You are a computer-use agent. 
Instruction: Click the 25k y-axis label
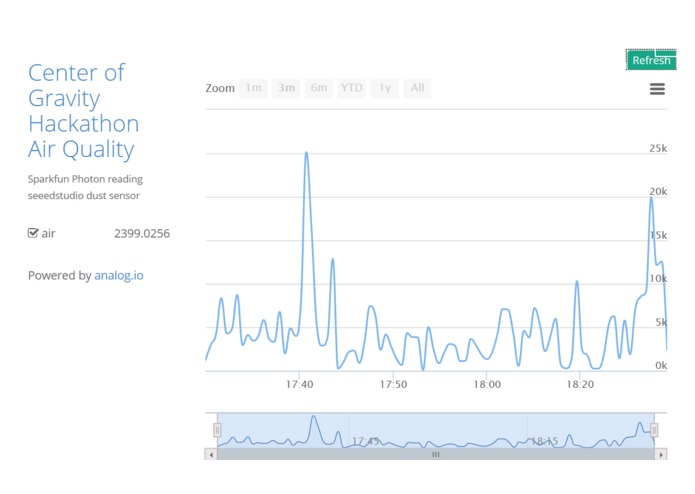pos(658,148)
